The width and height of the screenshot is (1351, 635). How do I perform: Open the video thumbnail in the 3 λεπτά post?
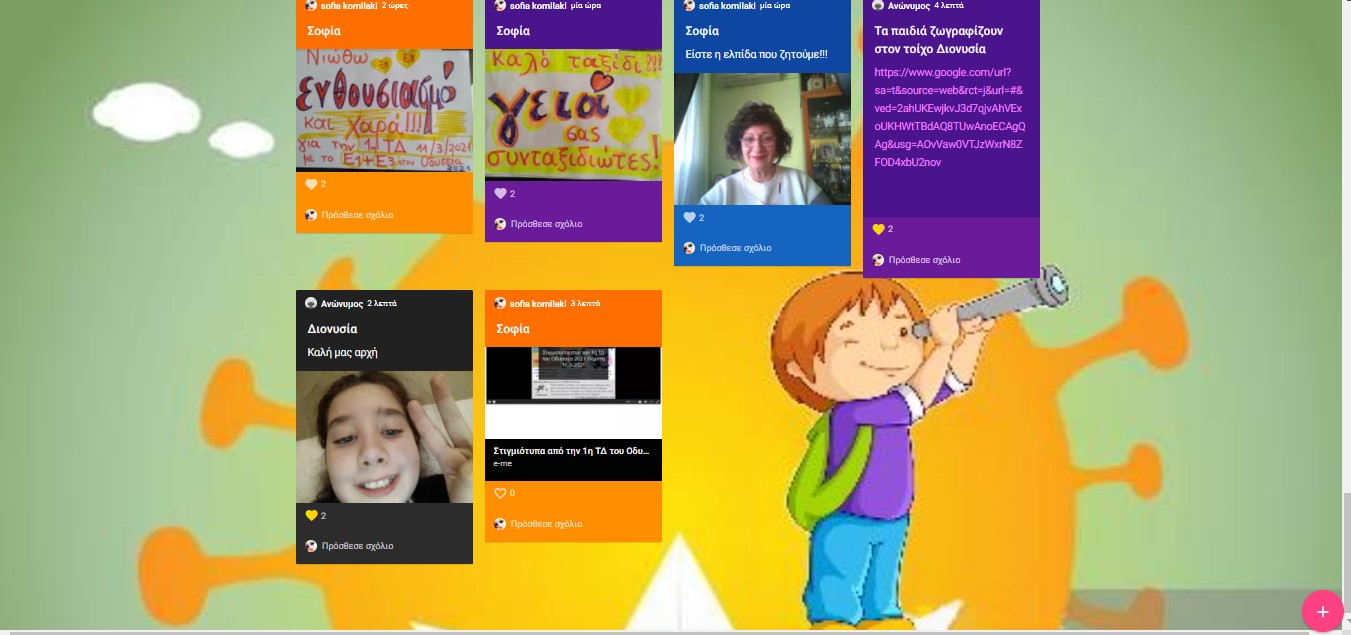tap(573, 393)
